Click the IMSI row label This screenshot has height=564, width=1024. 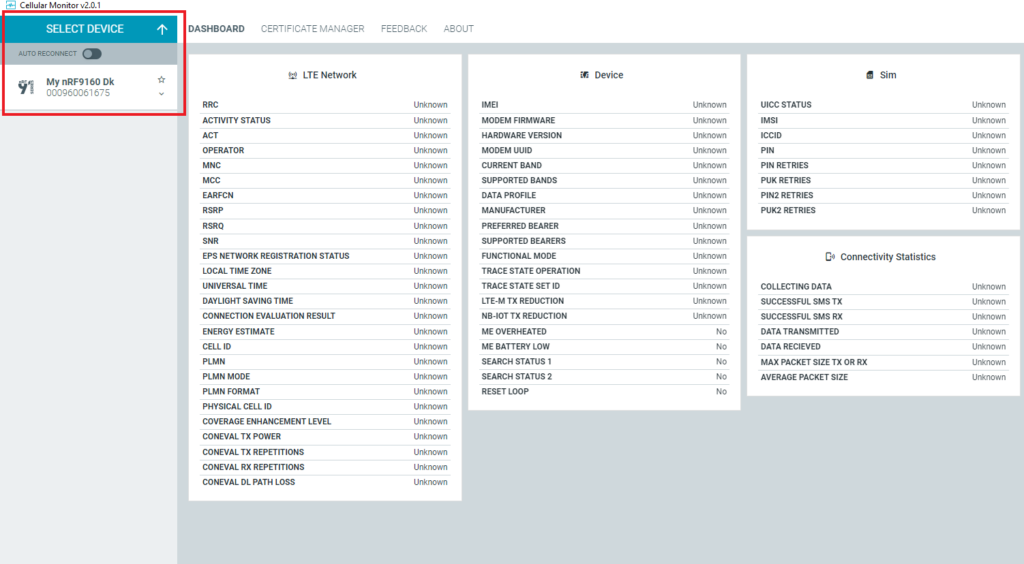[769, 120]
